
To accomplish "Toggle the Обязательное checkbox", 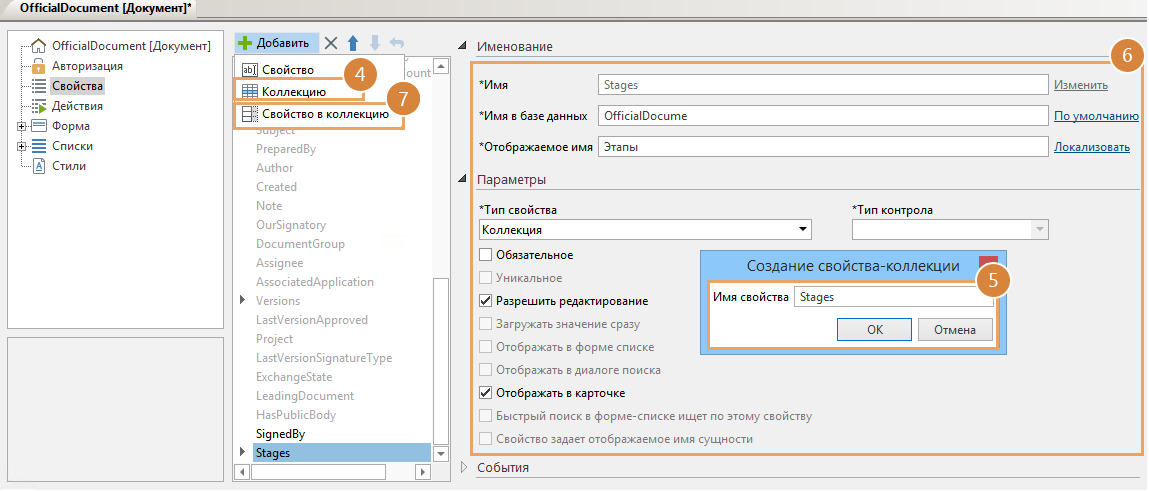I will coord(486,255).
